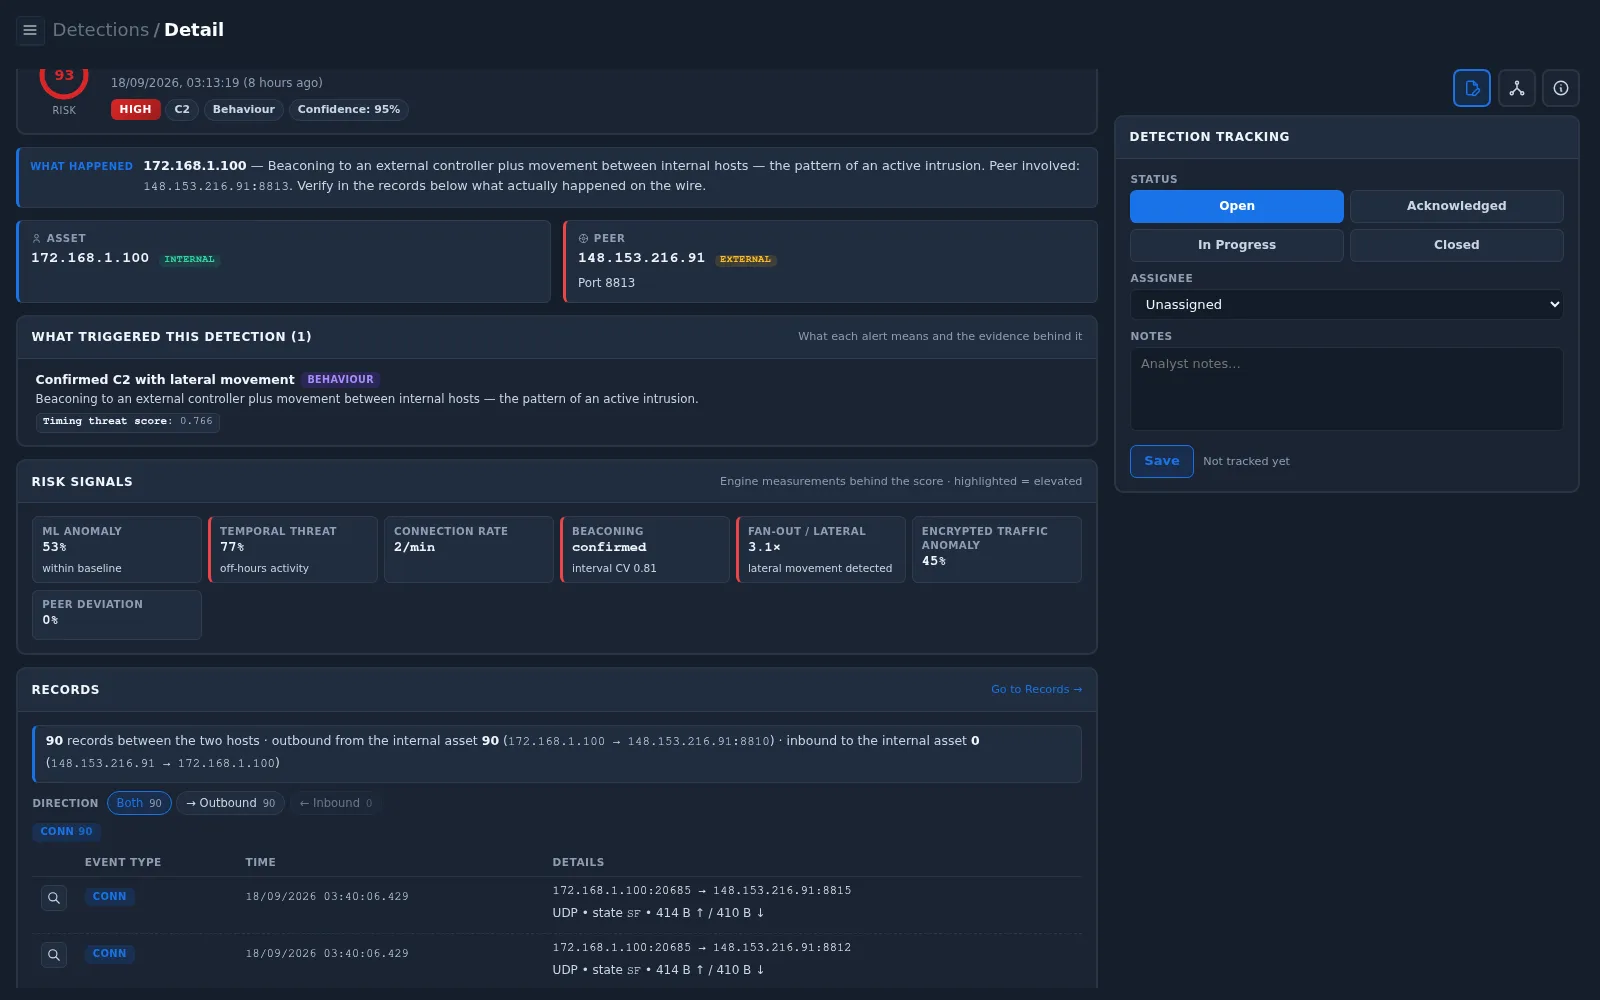Select Confirmed C2 with lateral movement title
1600x1000 pixels.
(165, 379)
